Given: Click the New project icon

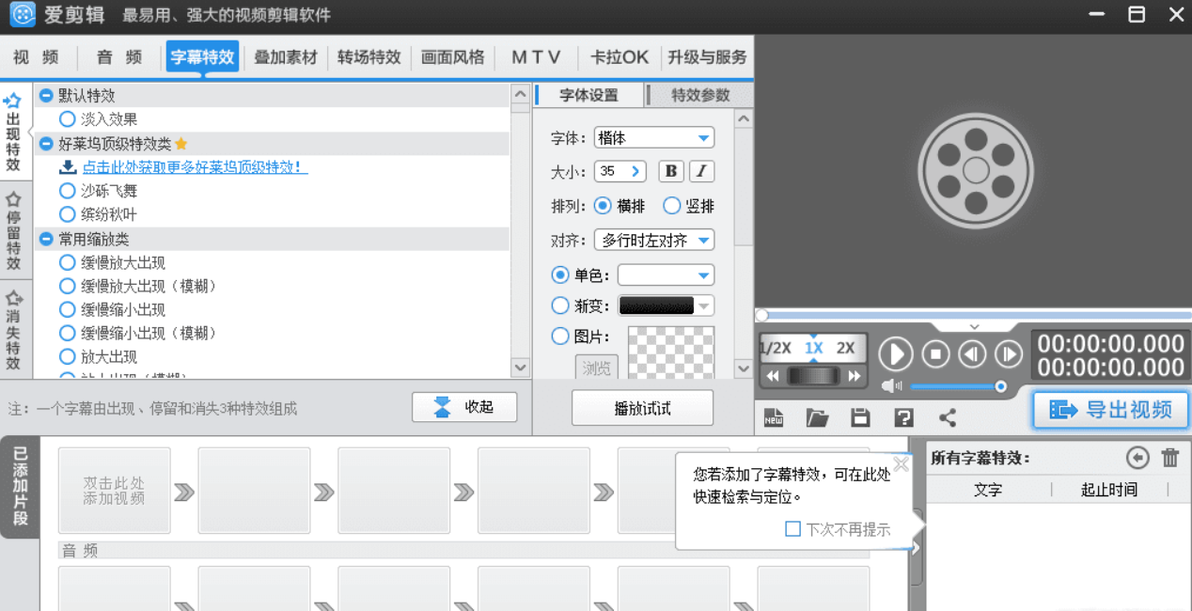Looking at the screenshot, I should (x=774, y=418).
